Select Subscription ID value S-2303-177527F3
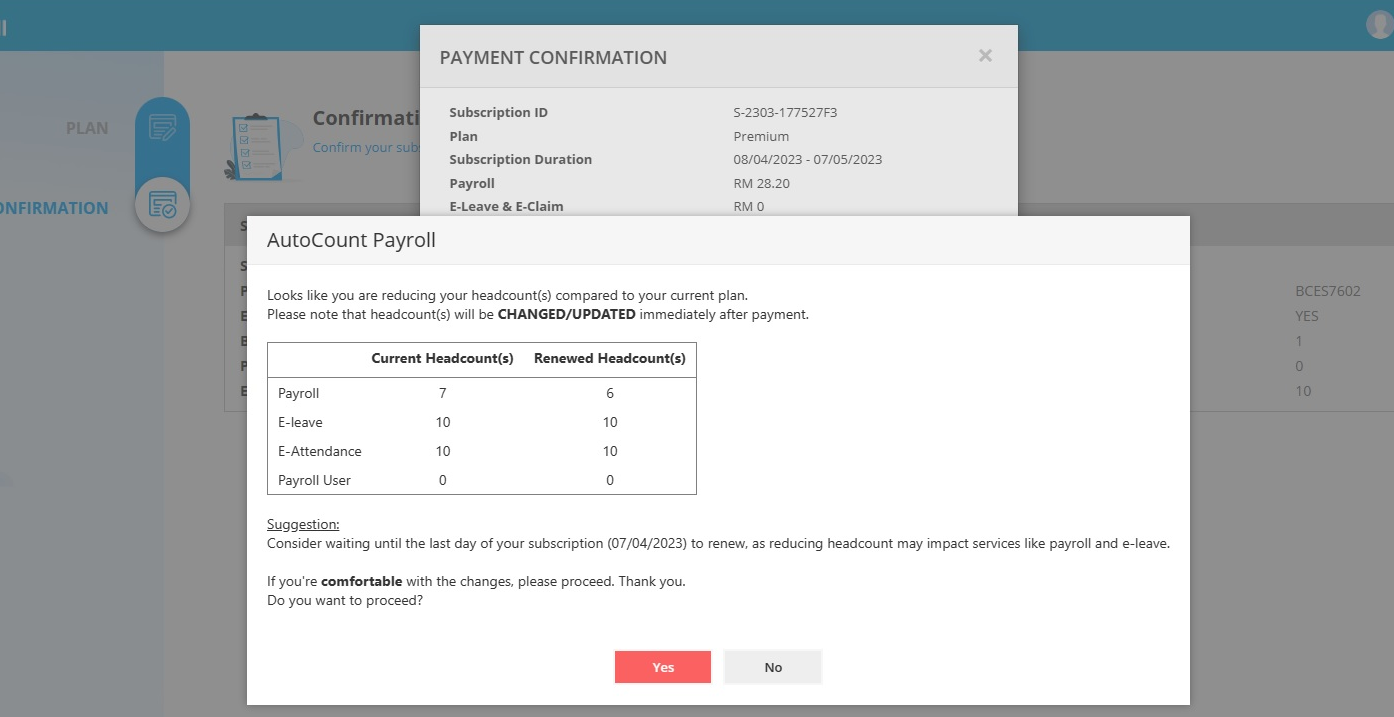Screen dimensions: 1394x717 (x=785, y=112)
